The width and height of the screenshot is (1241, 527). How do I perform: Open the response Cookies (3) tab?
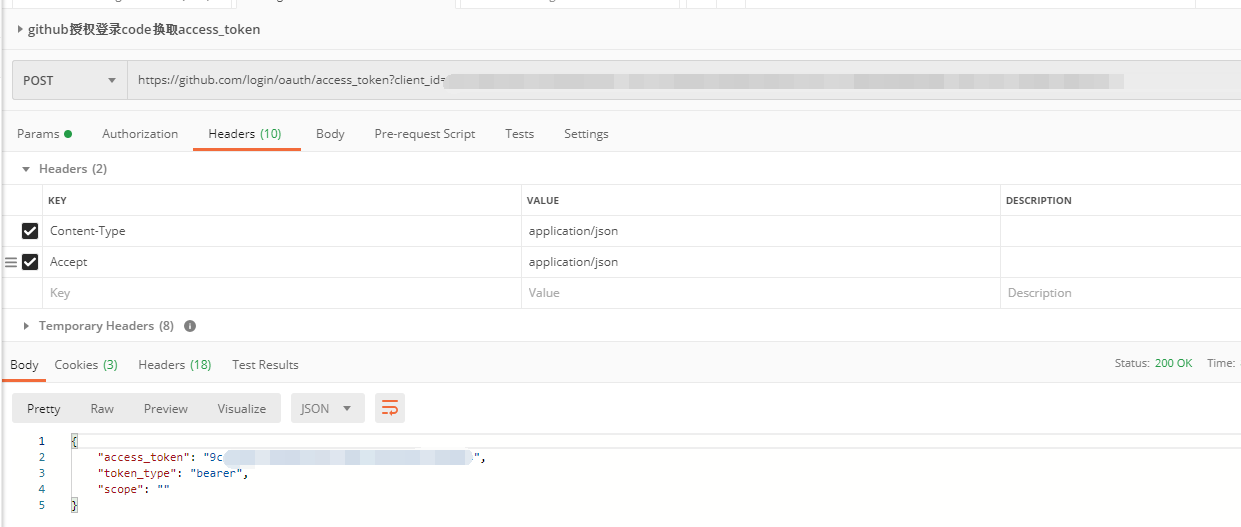point(86,365)
